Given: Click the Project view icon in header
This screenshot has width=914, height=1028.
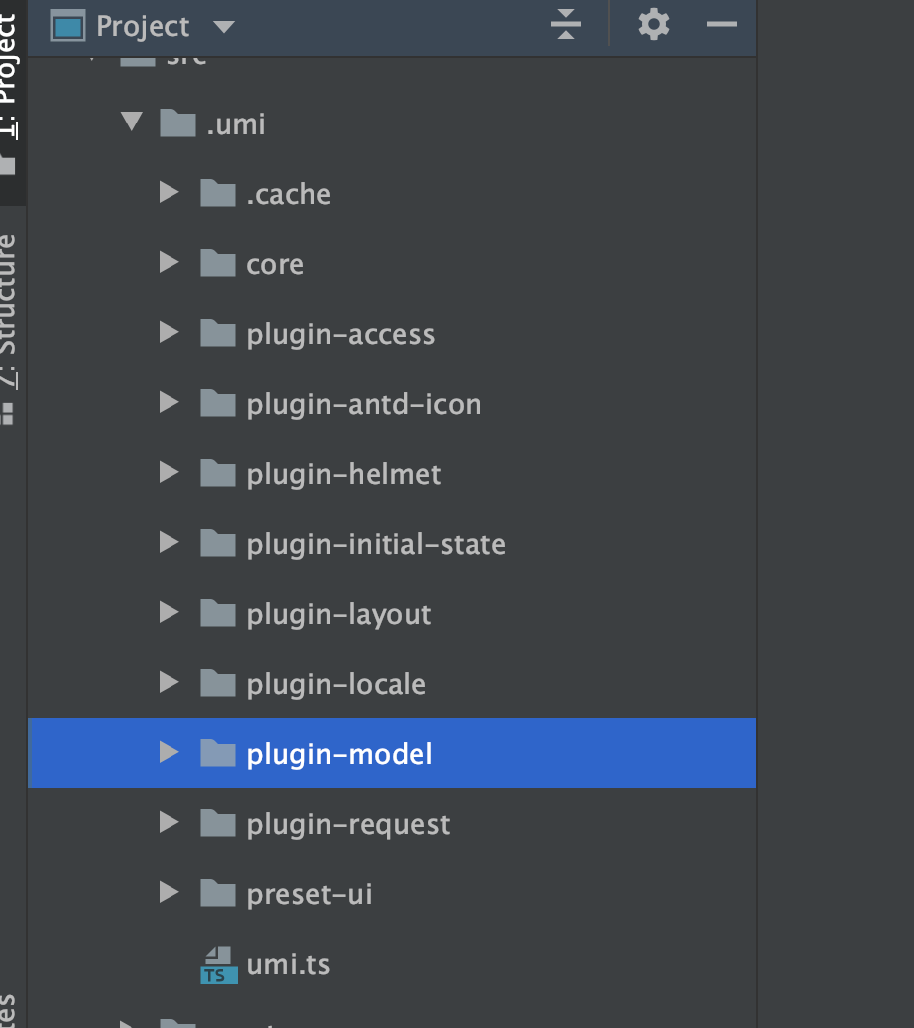Looking at the screenshot, I should 69,27.
